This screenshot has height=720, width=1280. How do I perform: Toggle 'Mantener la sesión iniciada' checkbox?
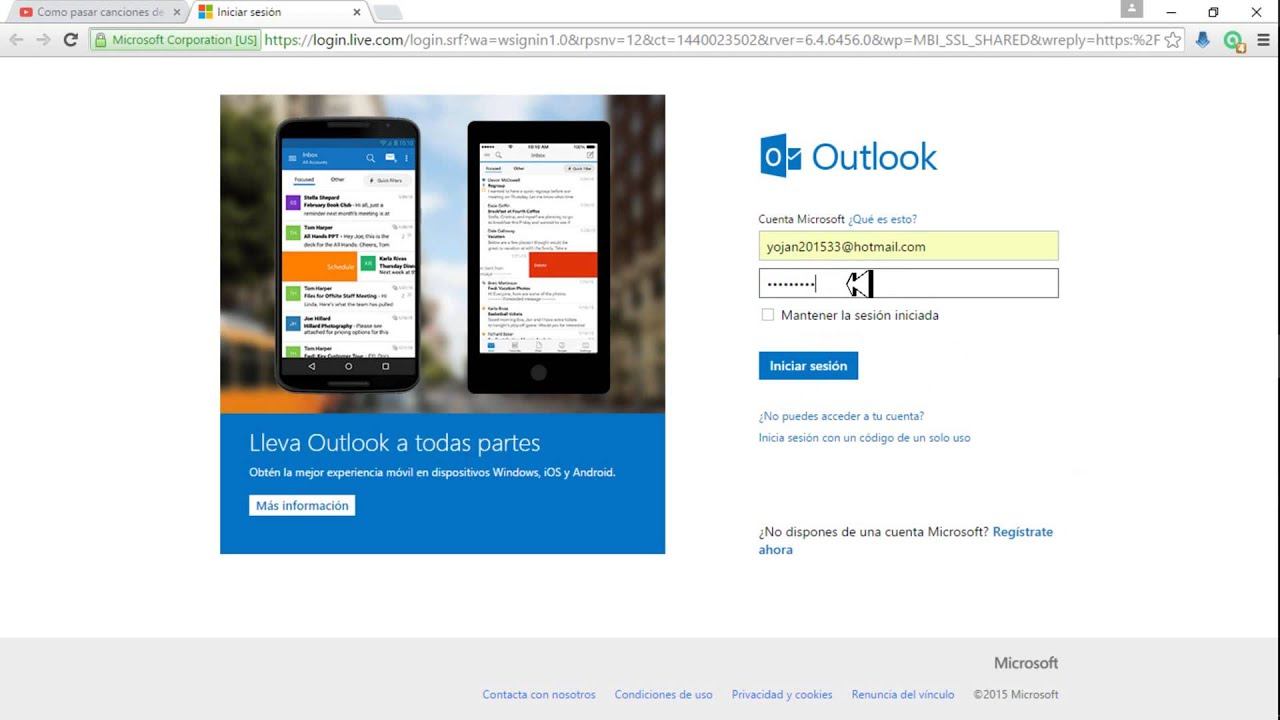point(767,315)
